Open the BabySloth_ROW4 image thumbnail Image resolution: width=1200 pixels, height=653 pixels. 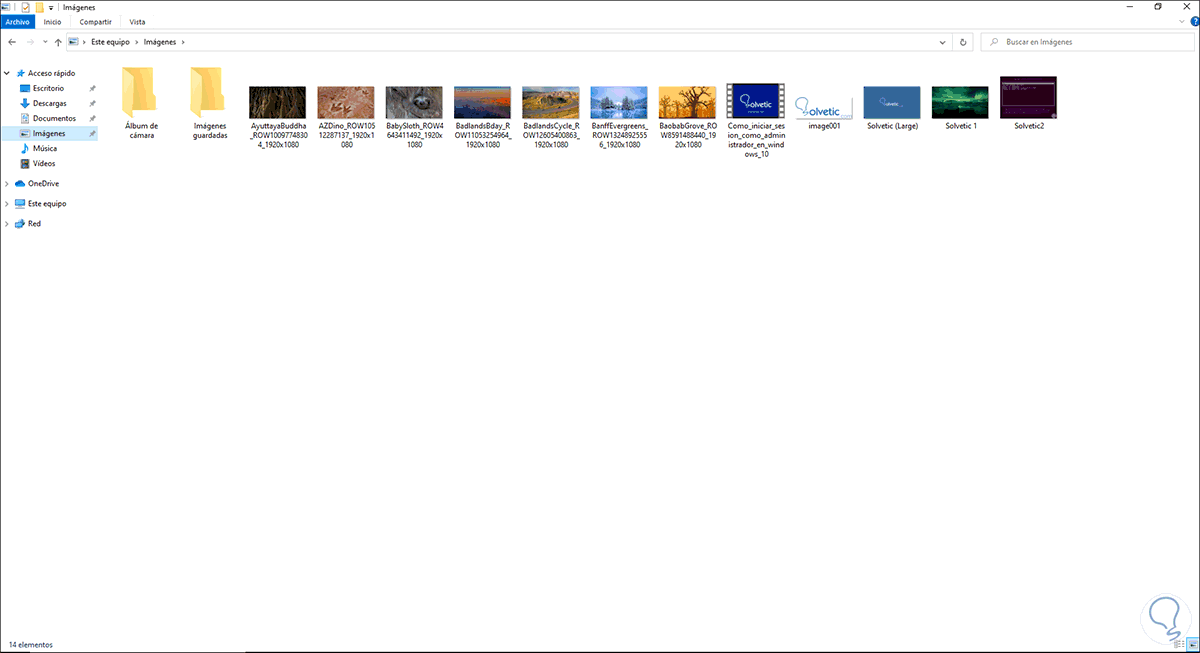413,100
